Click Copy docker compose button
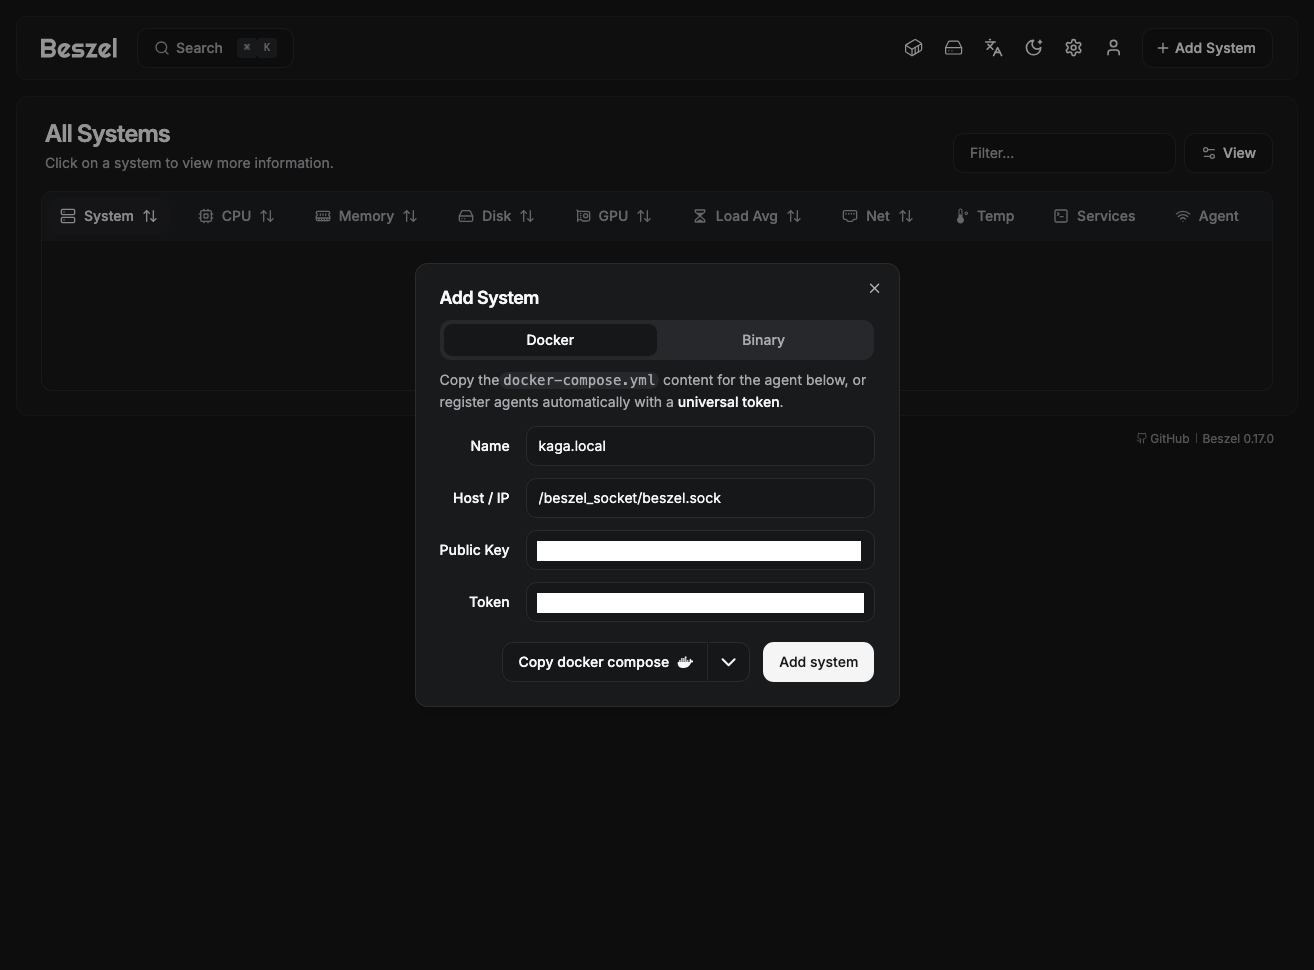The height and width of the screenshot is (970, 1314). click(x=604, y=662)
